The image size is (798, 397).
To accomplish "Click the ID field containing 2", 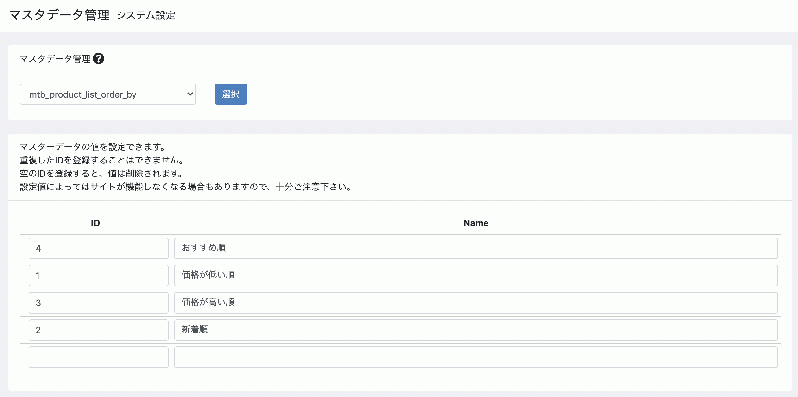I will pyautogui.click(x=99, y=330).
